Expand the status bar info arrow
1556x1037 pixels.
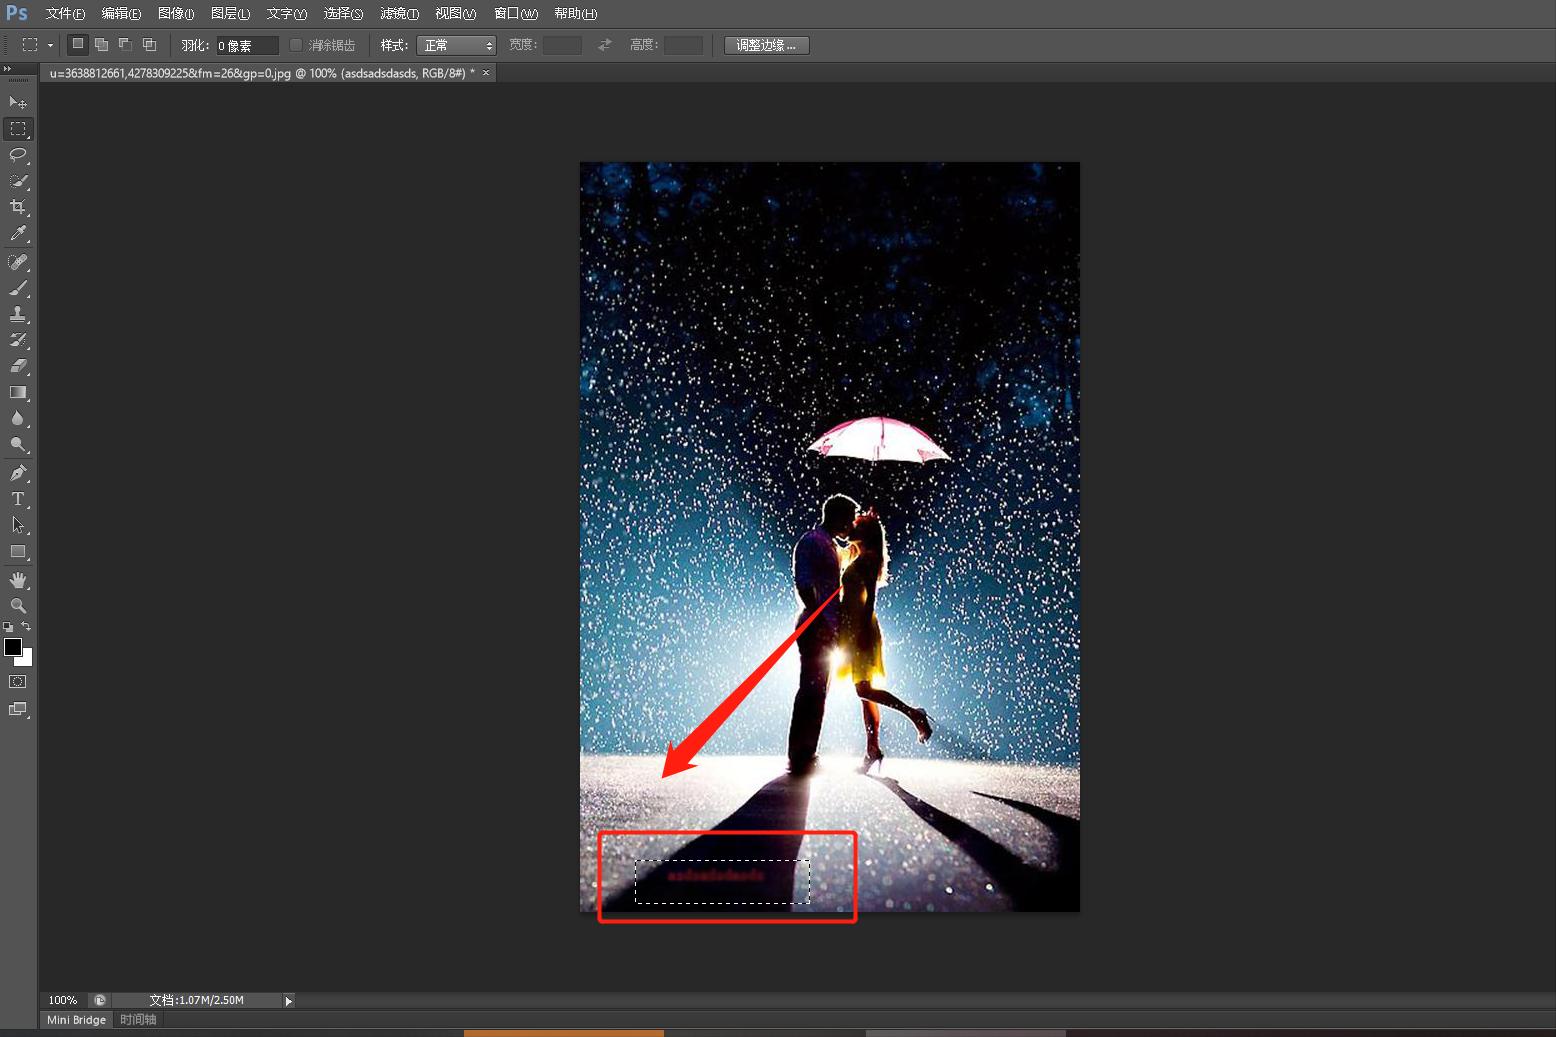tap(288, 1000)
